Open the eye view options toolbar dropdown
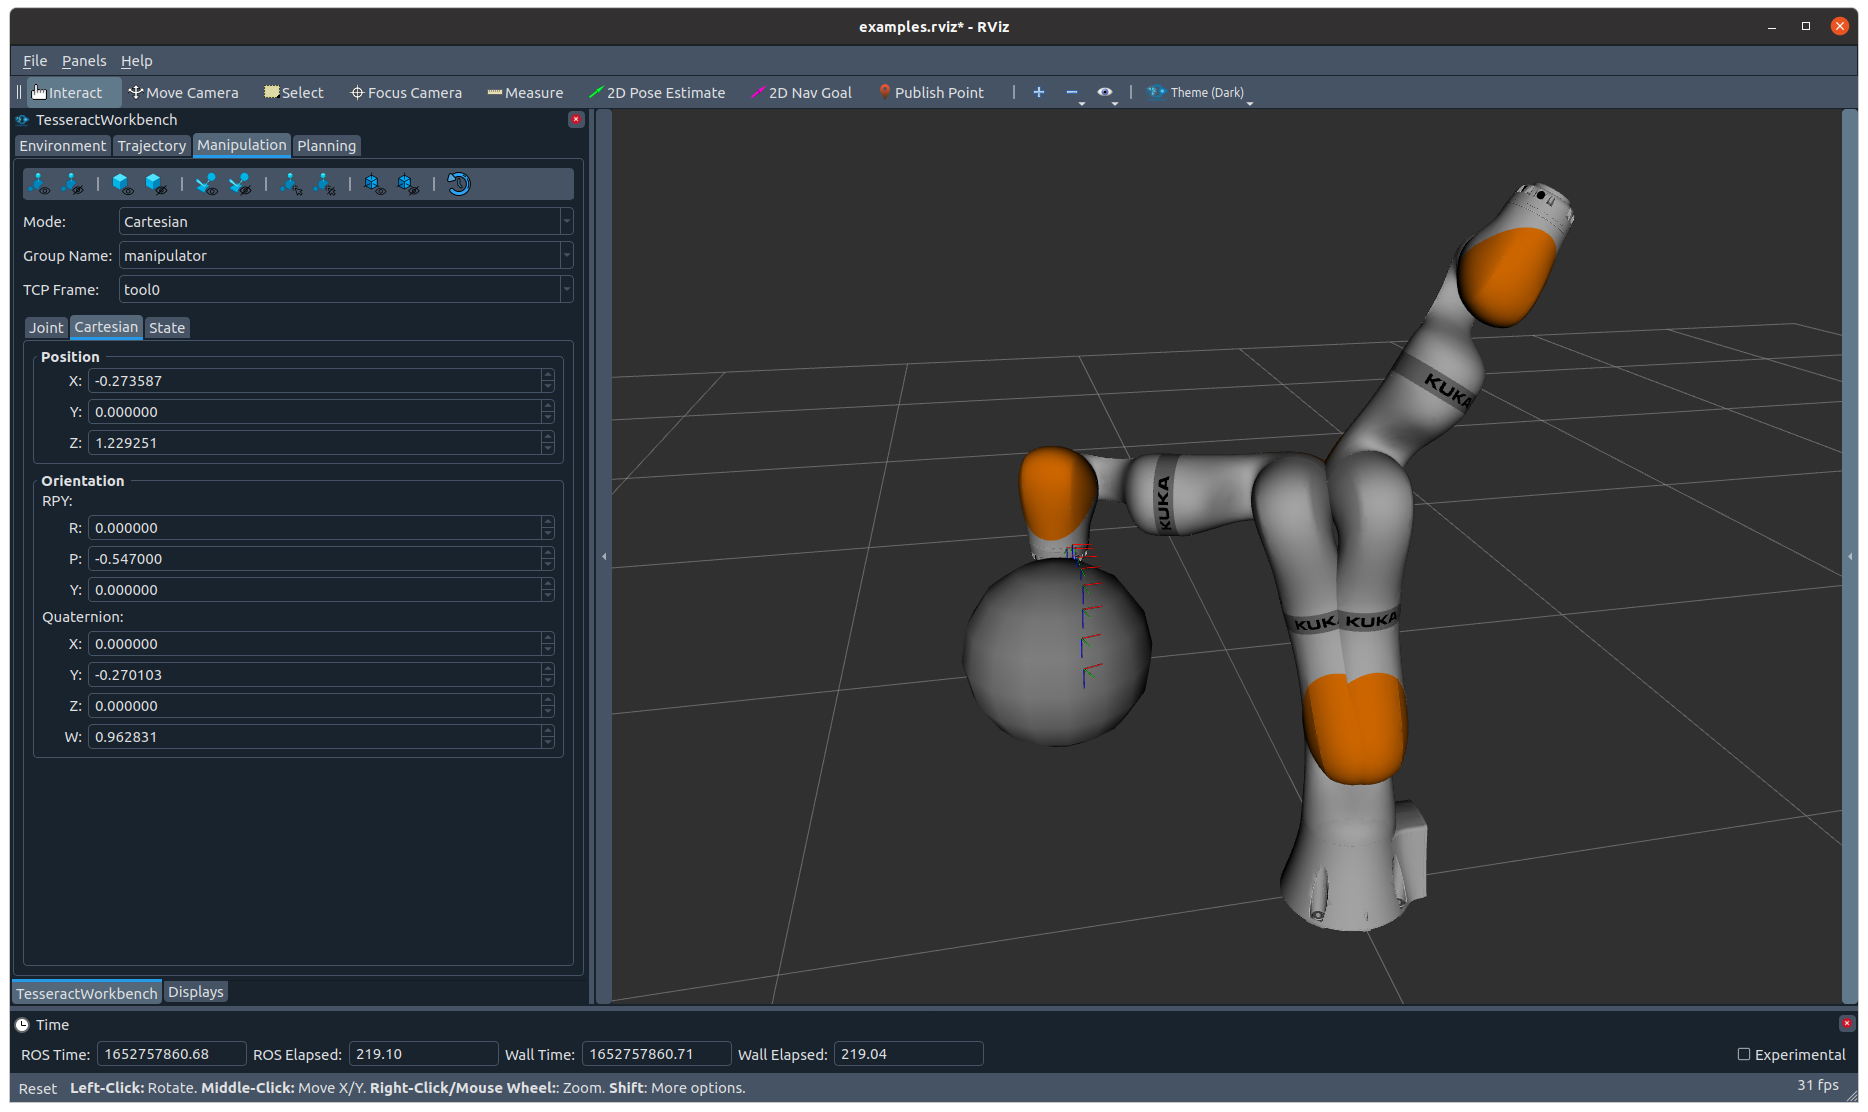 (x=1106, y=93)
